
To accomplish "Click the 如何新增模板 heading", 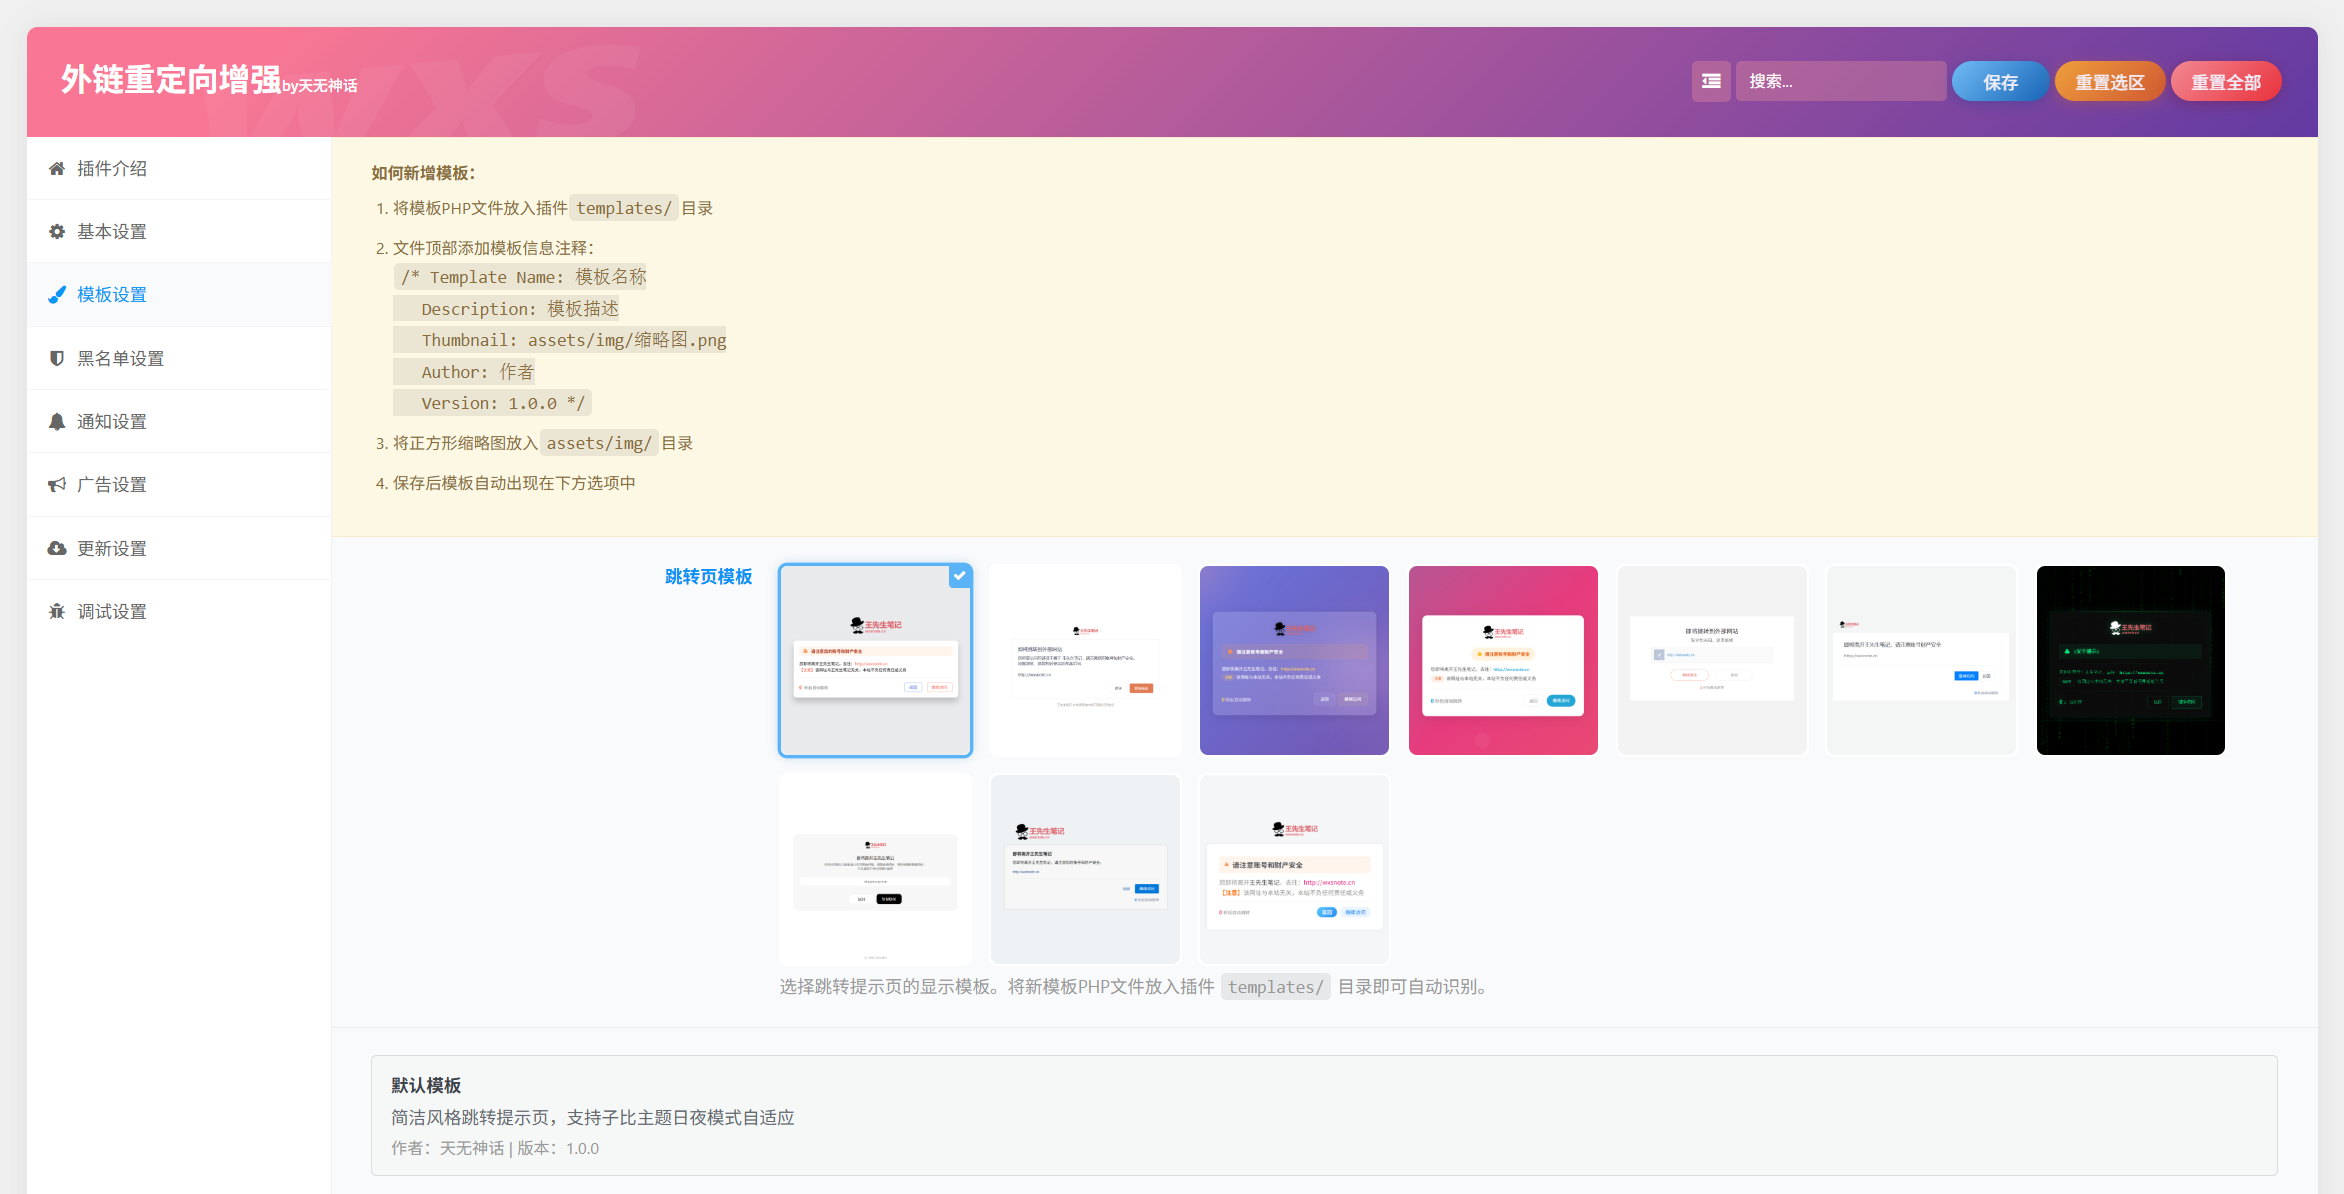I will 423,173.
